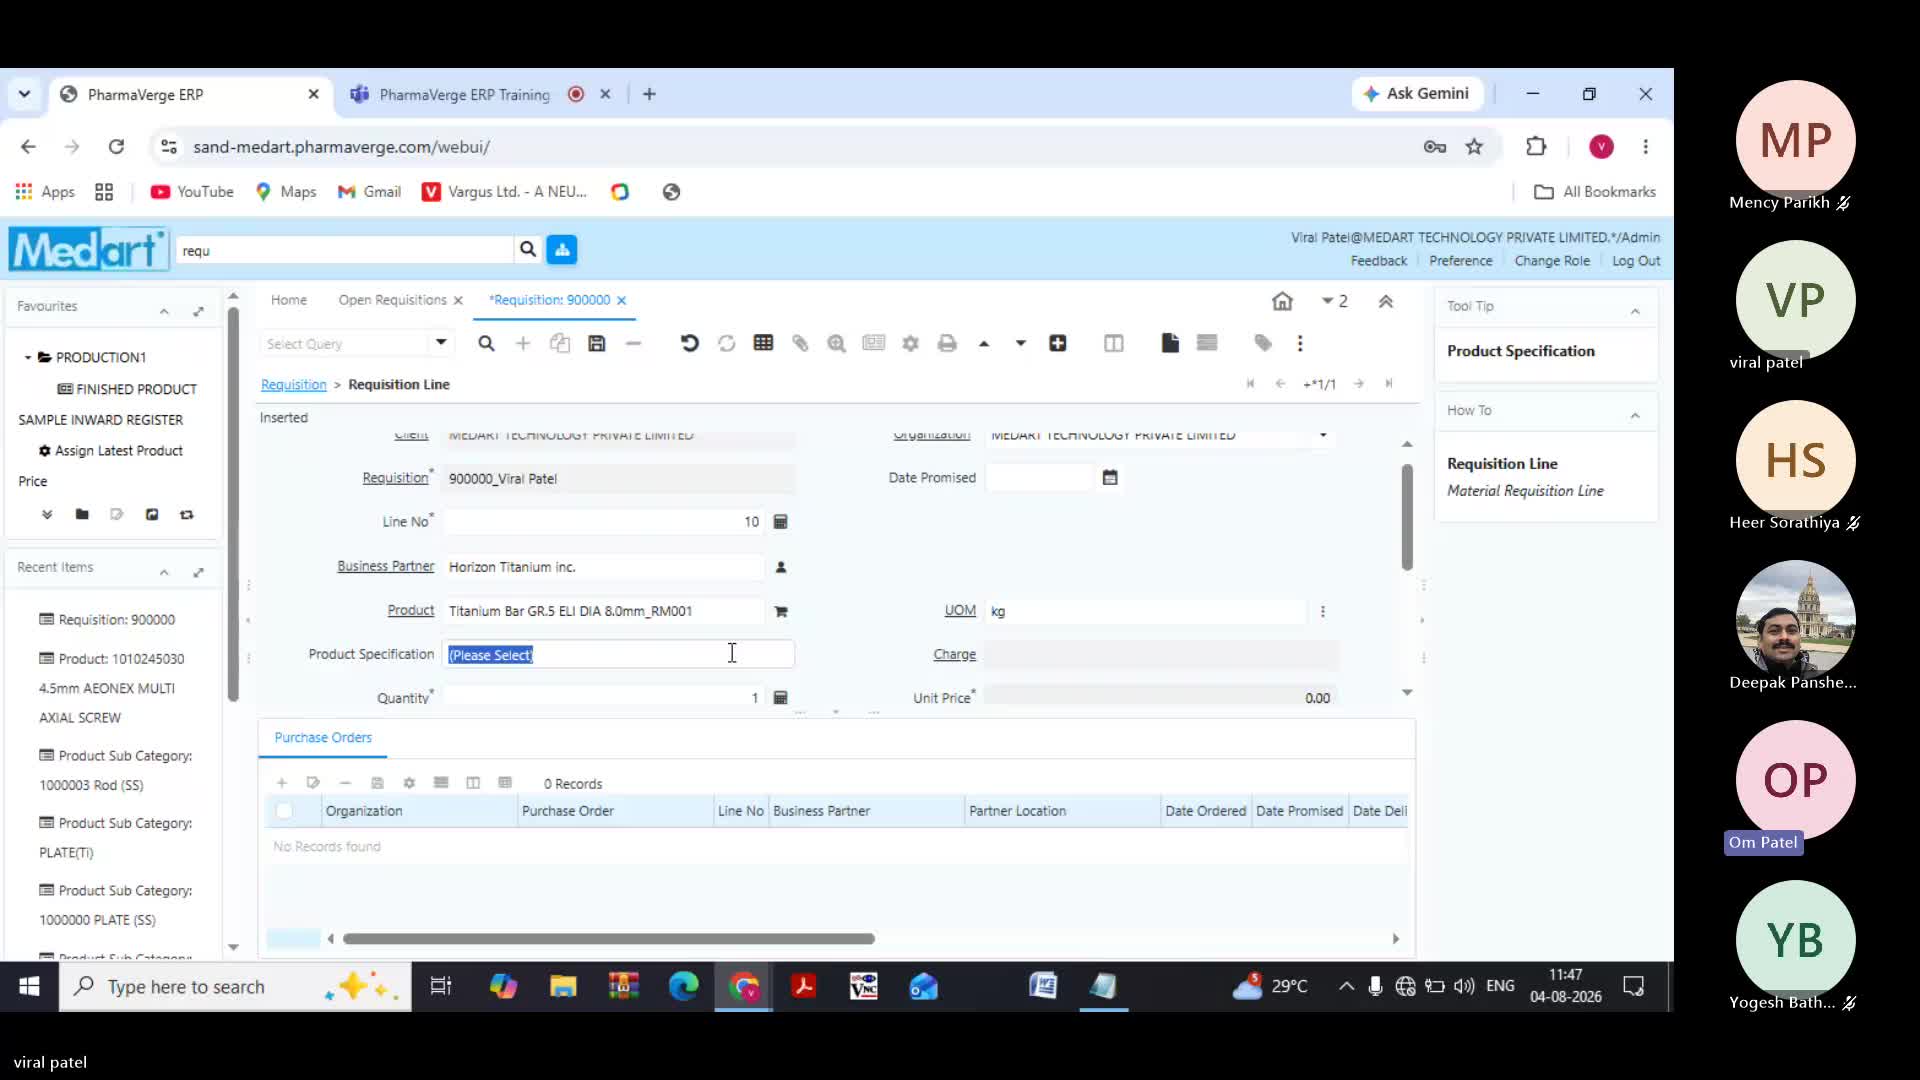Click the horizontal scrollbar of the Purchase Orders grid
This screenshot has width=1920, height=1080.
point(609,938)
